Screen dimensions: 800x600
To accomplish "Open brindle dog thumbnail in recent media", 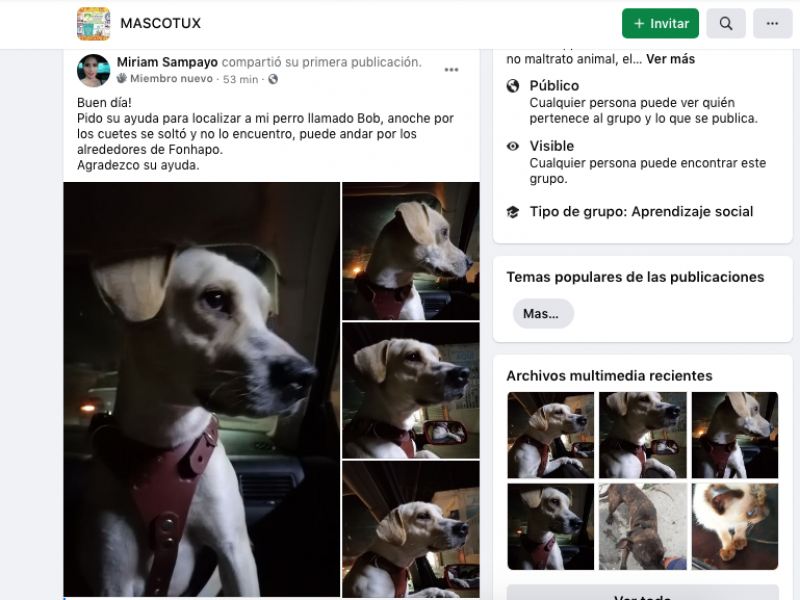I will coord(642,527).
